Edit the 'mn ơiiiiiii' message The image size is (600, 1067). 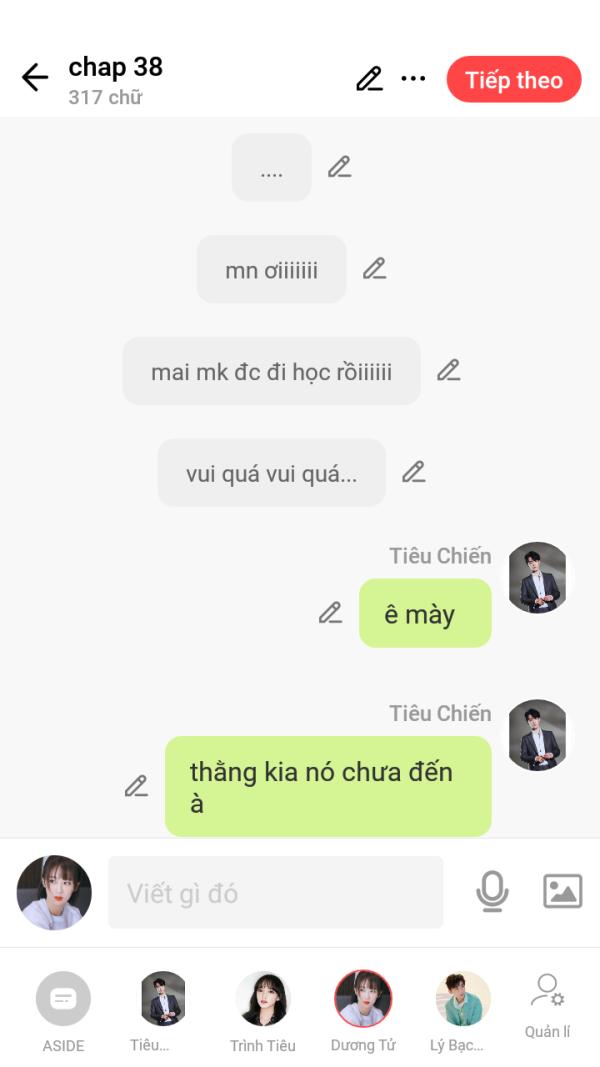[374, 269]
